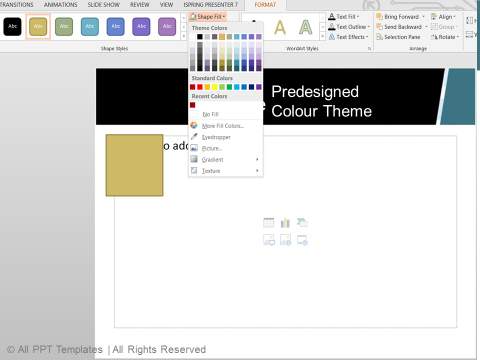This screenshot has height=360, width=480.
Task: Click the Insert Video placeholder icon
Action: [302, 240]
